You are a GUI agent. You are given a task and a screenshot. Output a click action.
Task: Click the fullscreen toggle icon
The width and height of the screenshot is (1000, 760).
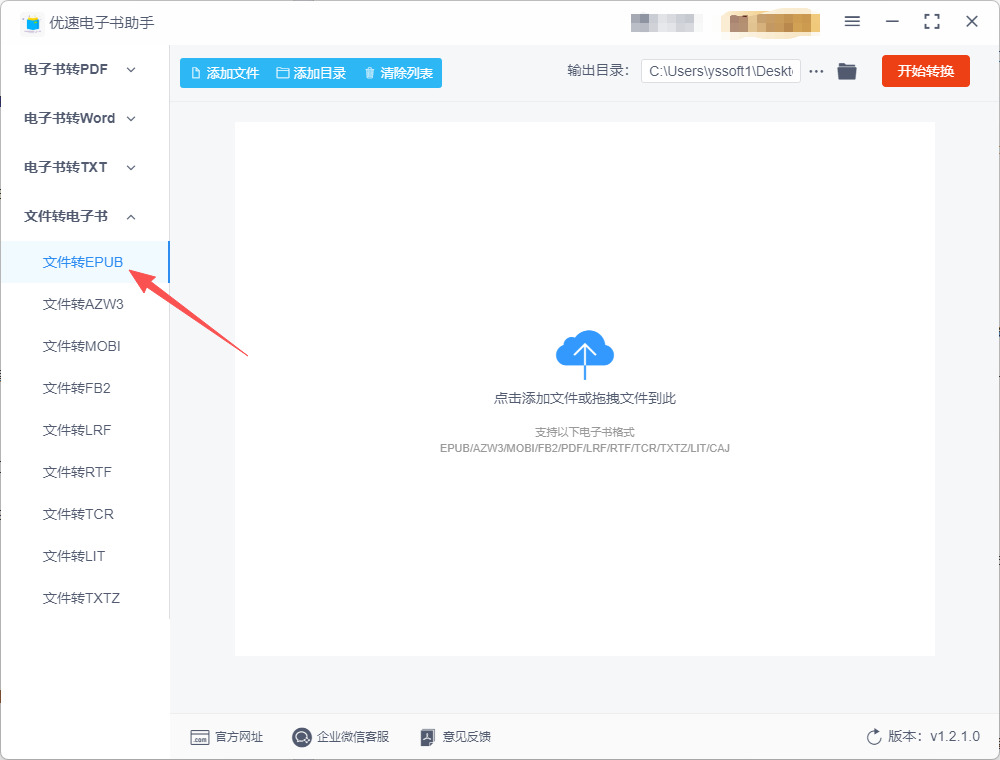click(932, 22)
